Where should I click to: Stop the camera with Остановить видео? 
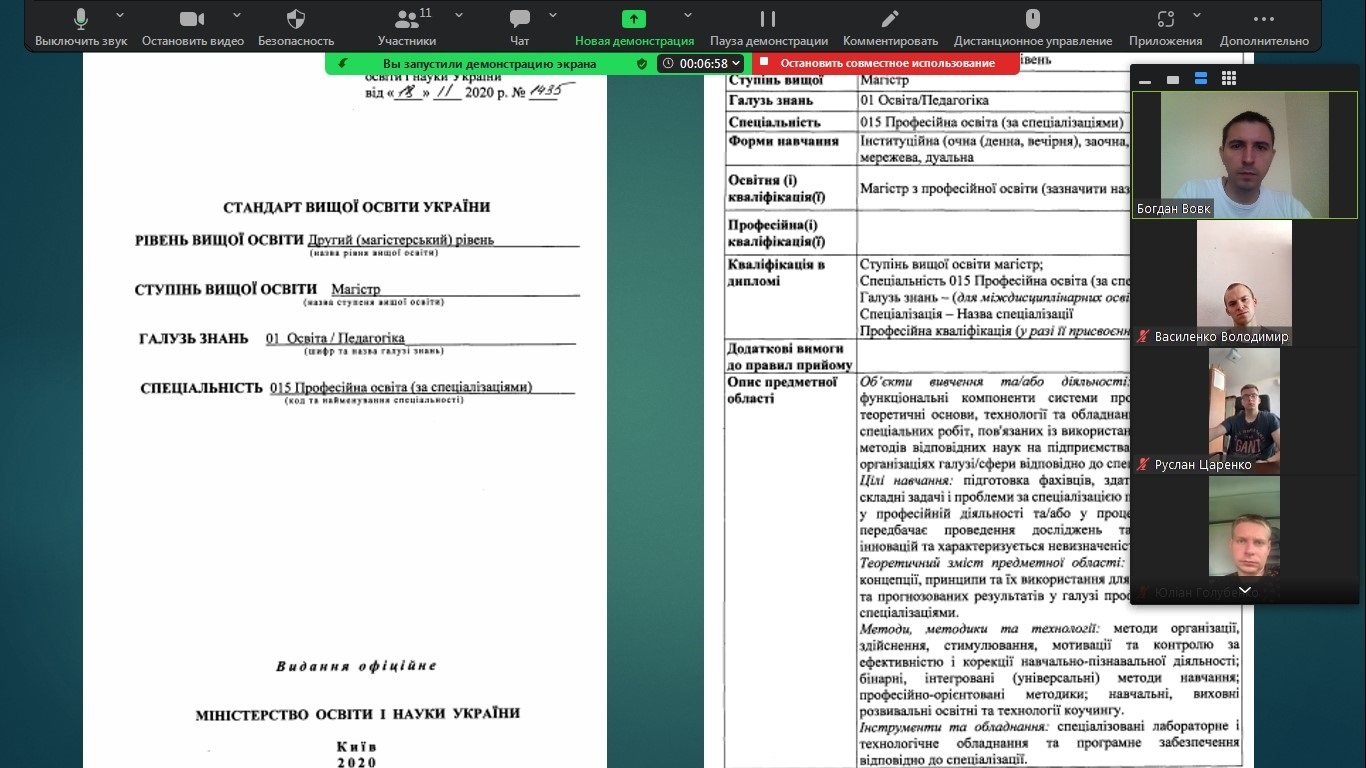pos(192,26)
